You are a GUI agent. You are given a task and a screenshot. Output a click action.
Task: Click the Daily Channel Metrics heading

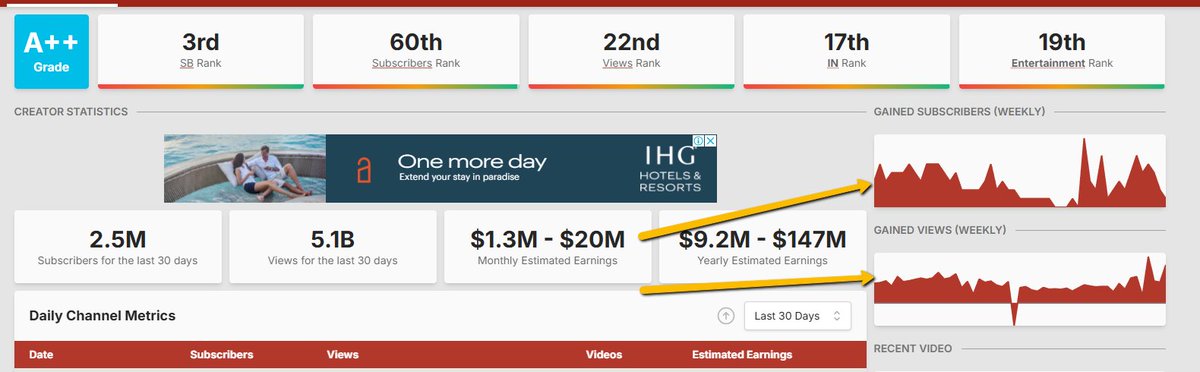point(102,316)
